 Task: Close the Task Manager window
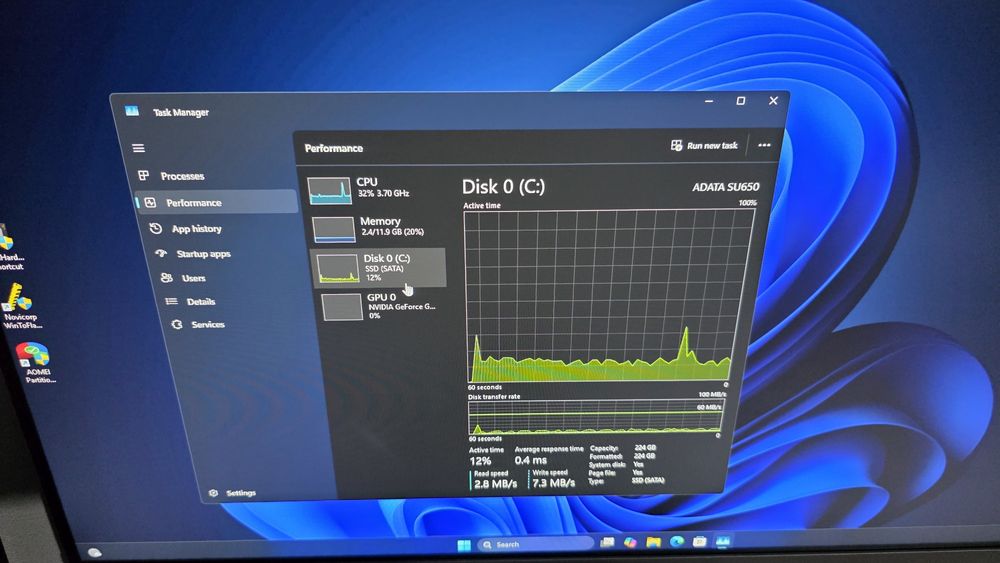click(773, 101)
